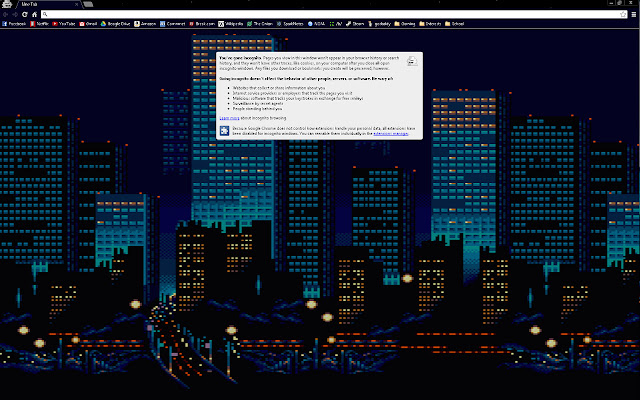Open a new tab with the new-tab button

[88, 4]
